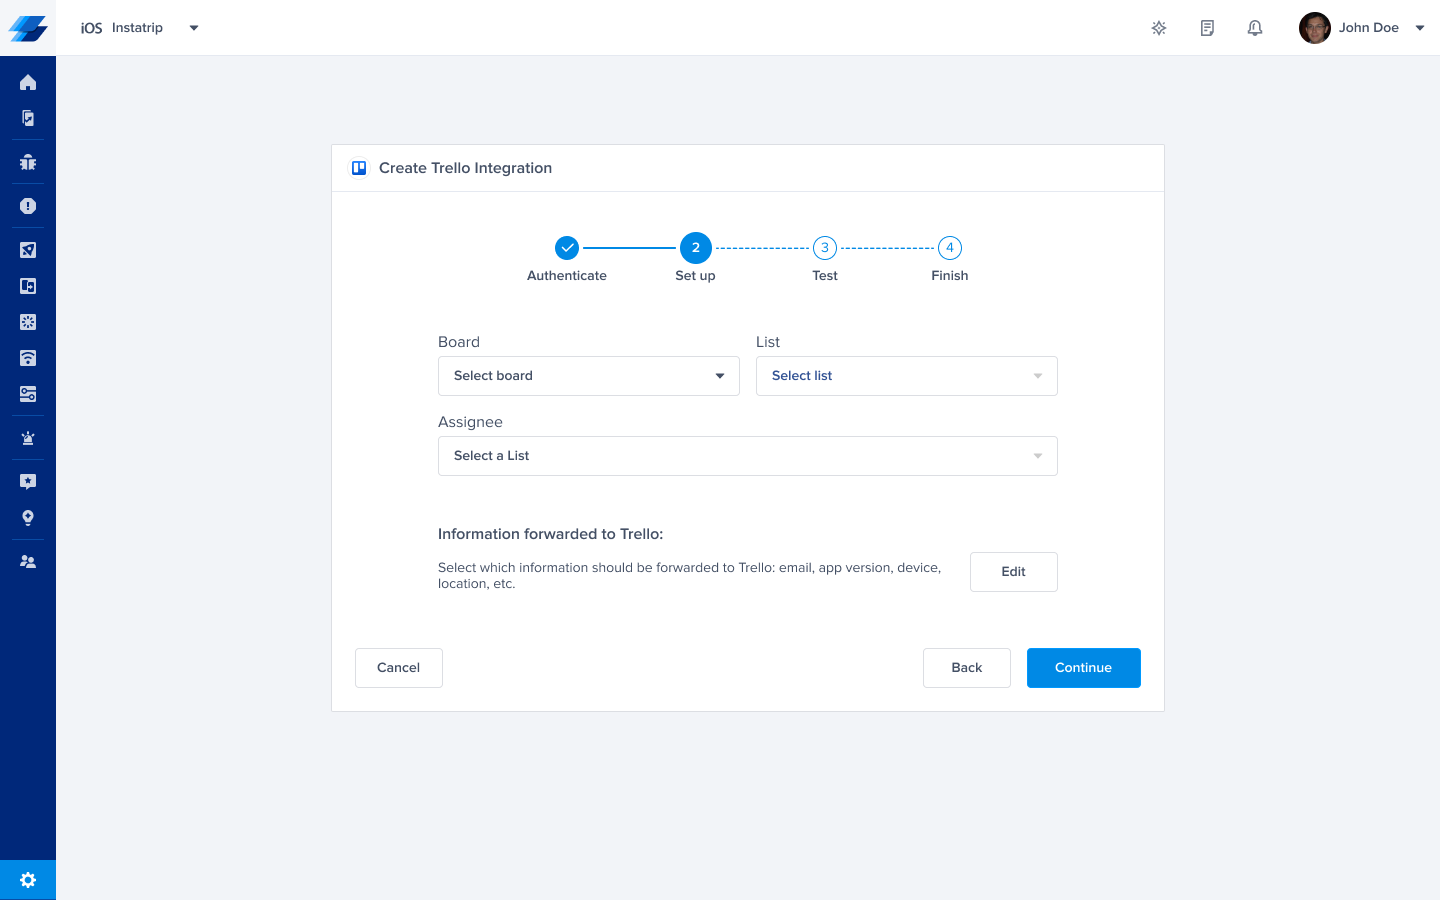The height and width of the screenshot is (900, 1440).
Task: Open the John Doe account menu arrow
Action: [1420, 28]
